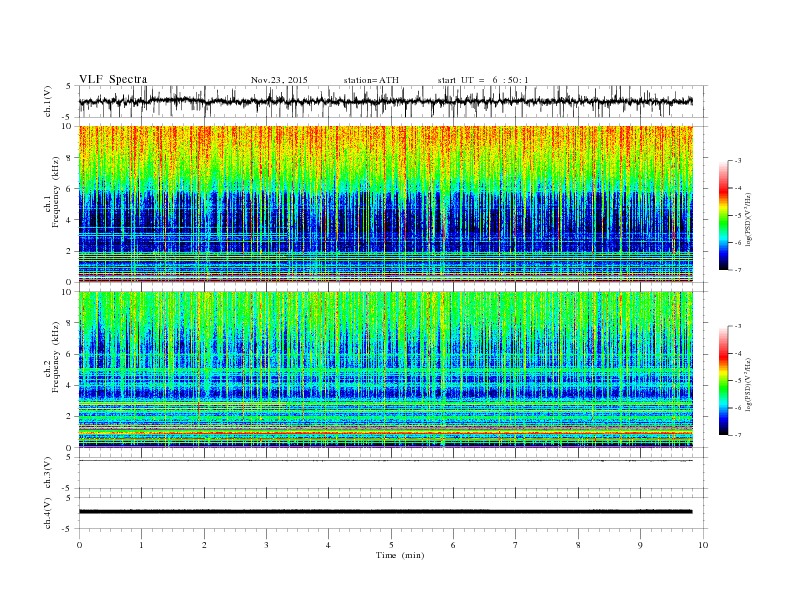Image resolution: width=792 pixels, height=612 pixels.
Task: Click the "VLF Spectra" plot title
Action: (x=113, y=79)
